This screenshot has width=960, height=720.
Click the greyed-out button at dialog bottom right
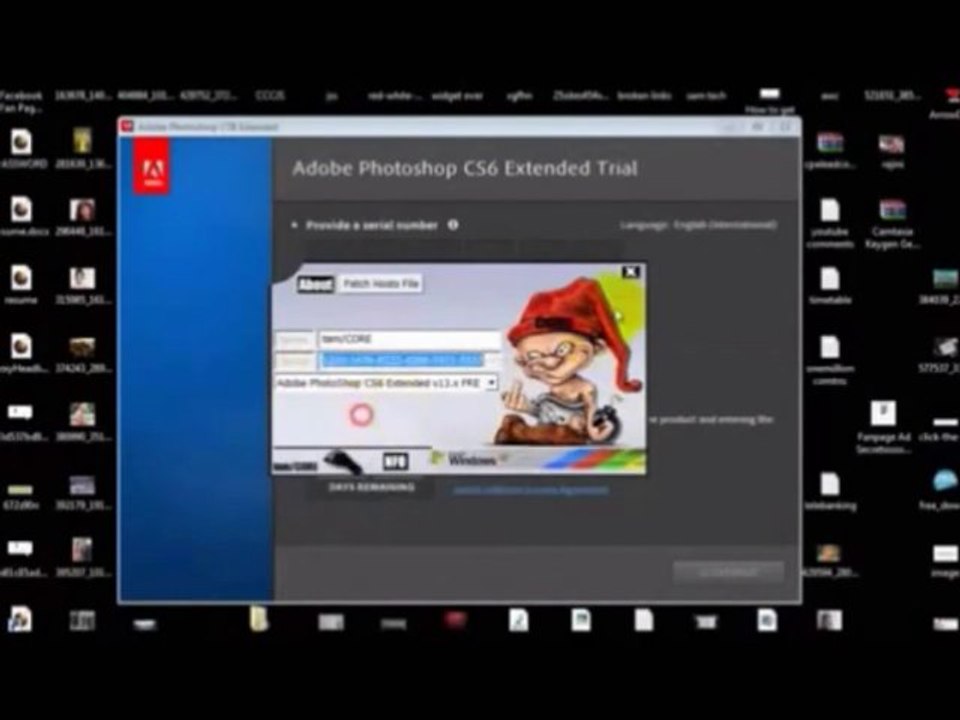coord(728,572)
